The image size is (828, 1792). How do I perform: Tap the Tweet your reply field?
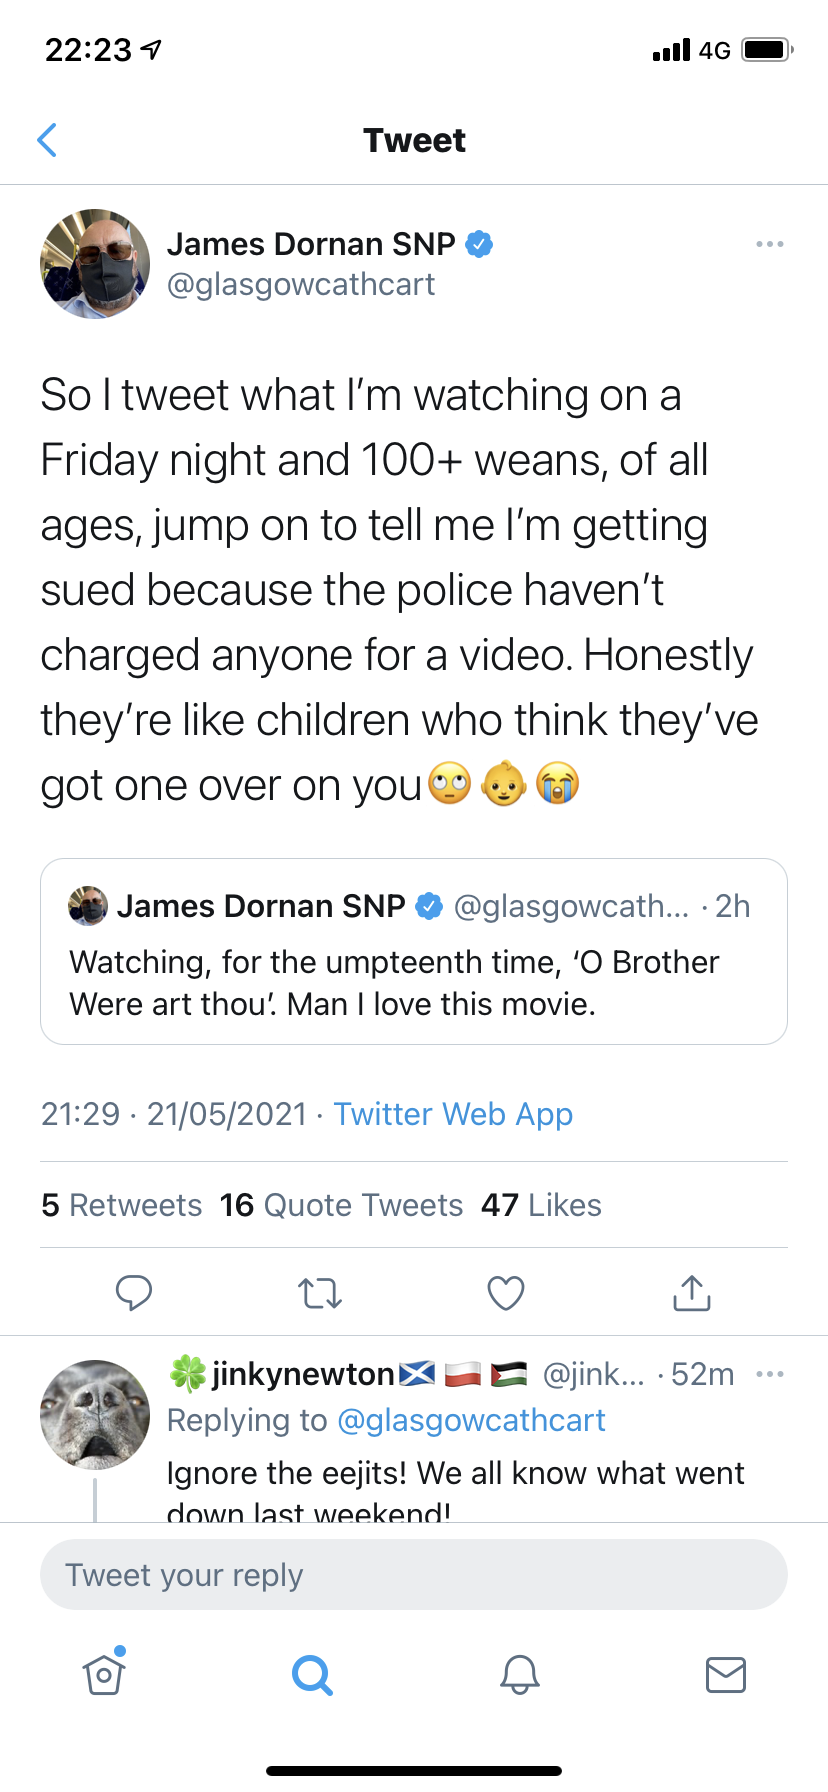414,1575
